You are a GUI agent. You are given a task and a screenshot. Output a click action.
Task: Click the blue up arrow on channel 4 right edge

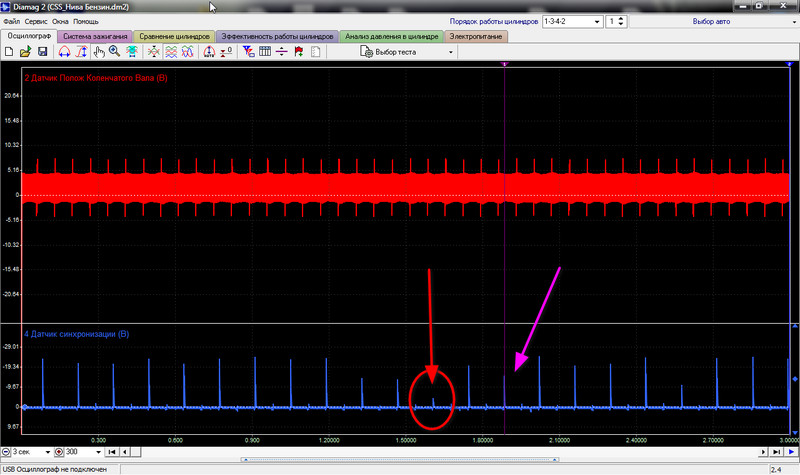(x=794, y=327)
